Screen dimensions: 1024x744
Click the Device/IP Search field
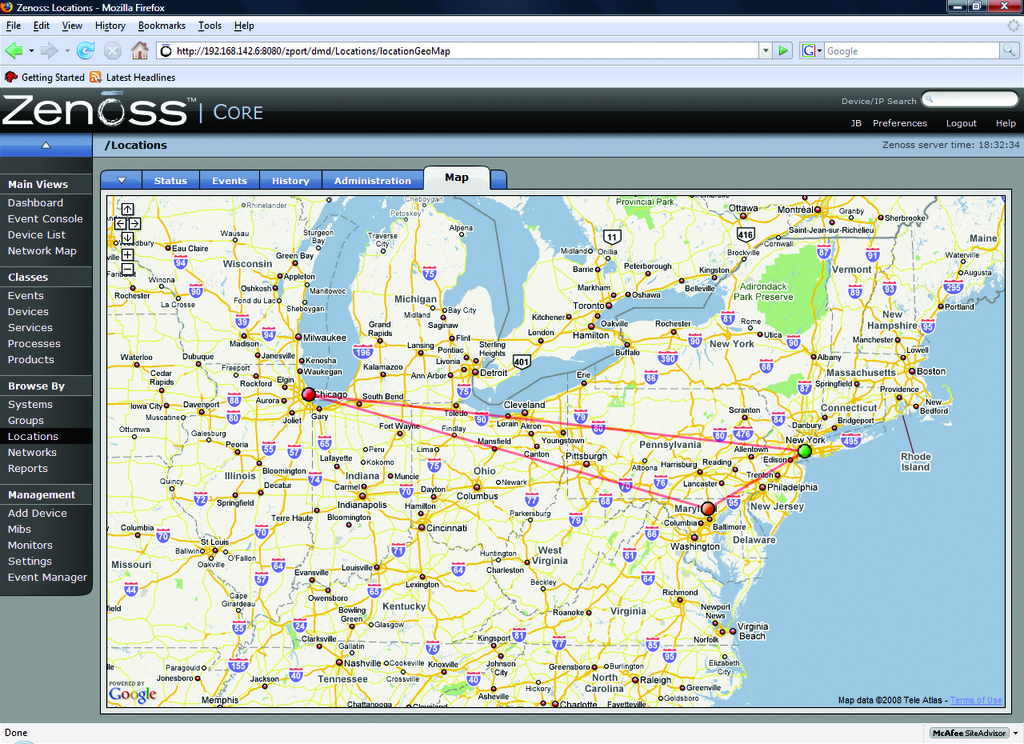click(968, 100)
